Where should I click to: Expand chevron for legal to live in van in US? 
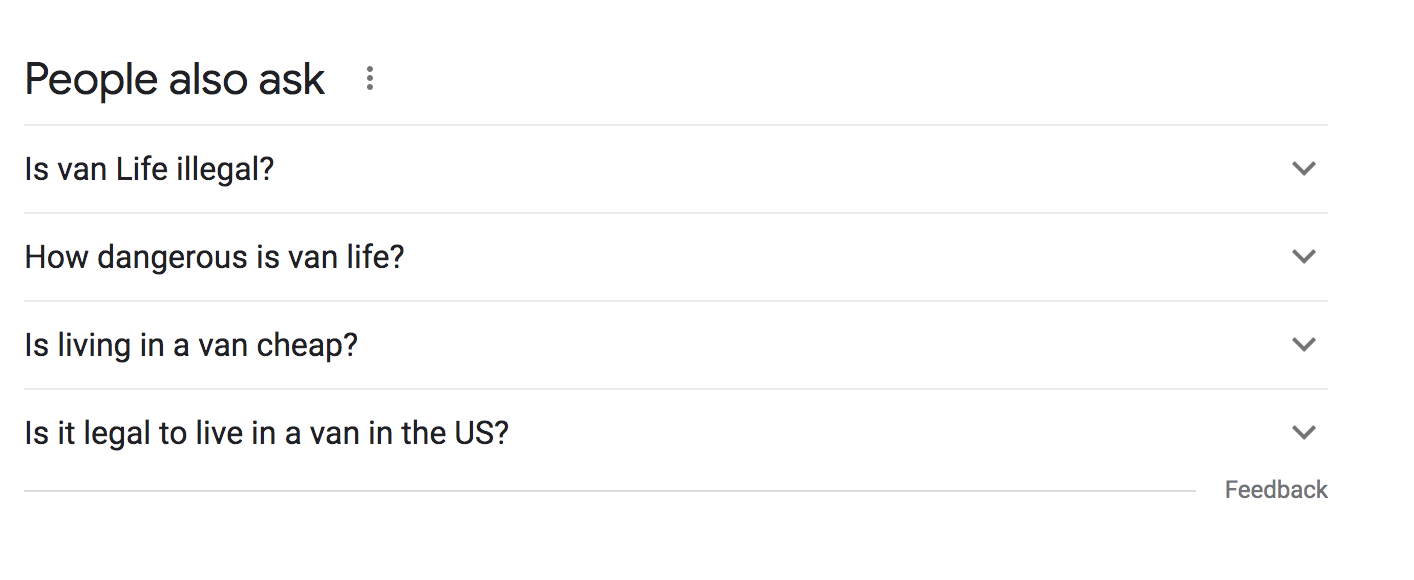click(1303, 433)
